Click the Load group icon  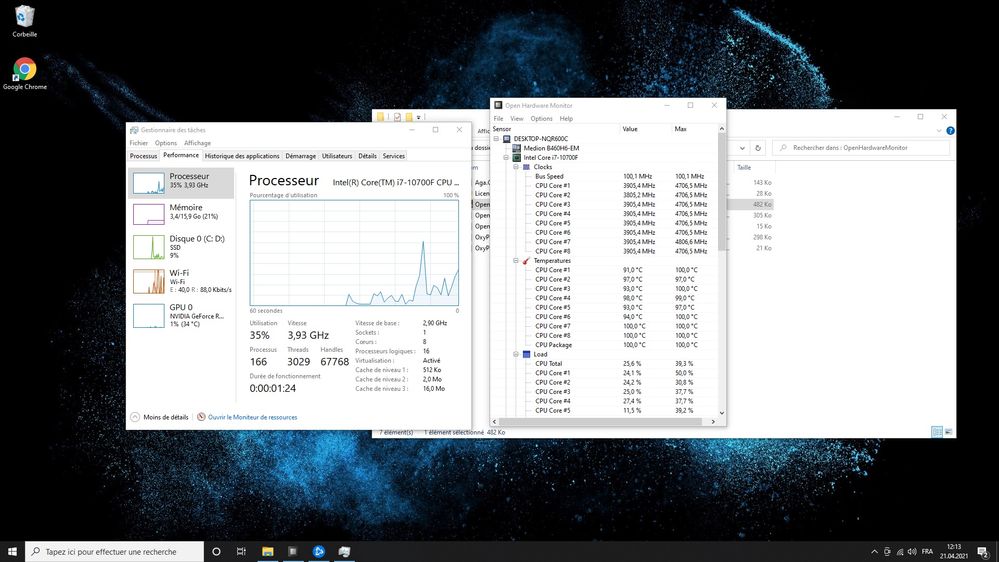pos(526,354)
